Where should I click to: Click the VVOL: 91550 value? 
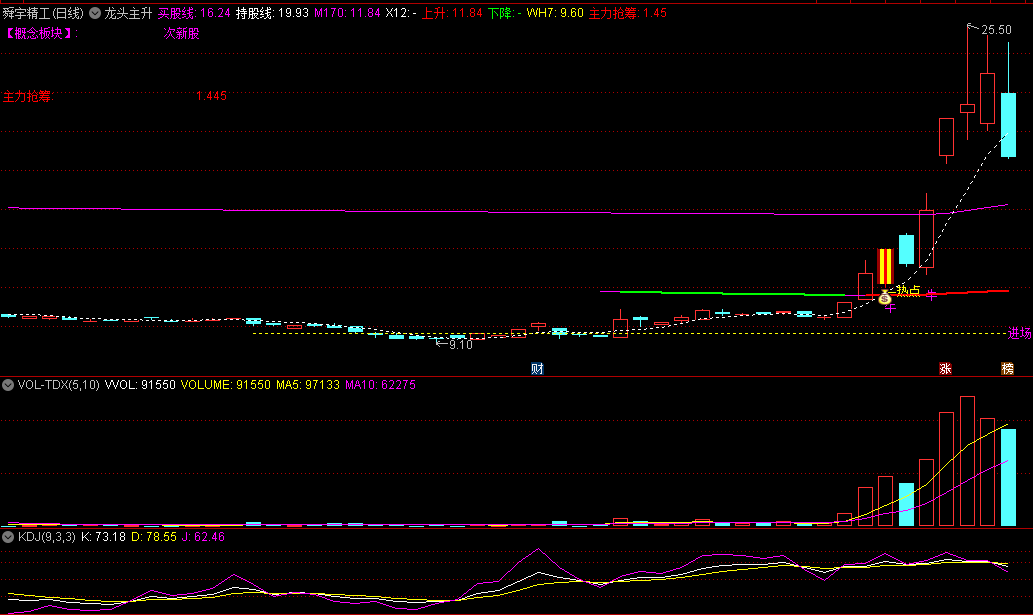point(140,385)
